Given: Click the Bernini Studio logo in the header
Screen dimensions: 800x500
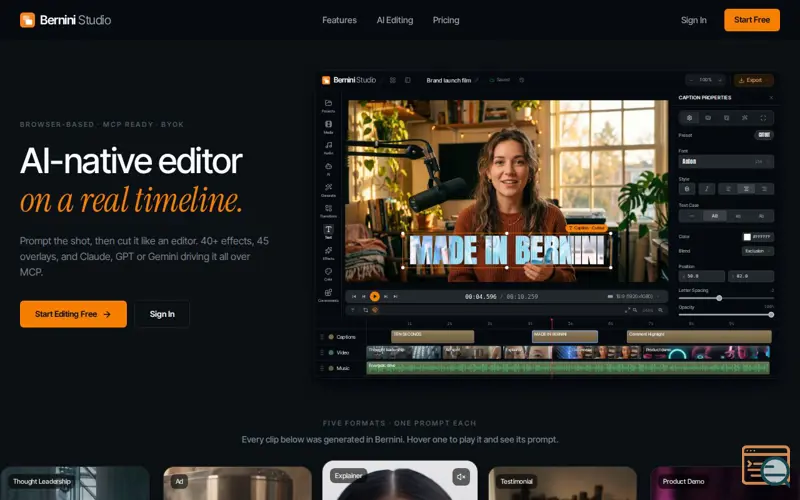Looking at the screenshot, I should [x=65, y=20].
